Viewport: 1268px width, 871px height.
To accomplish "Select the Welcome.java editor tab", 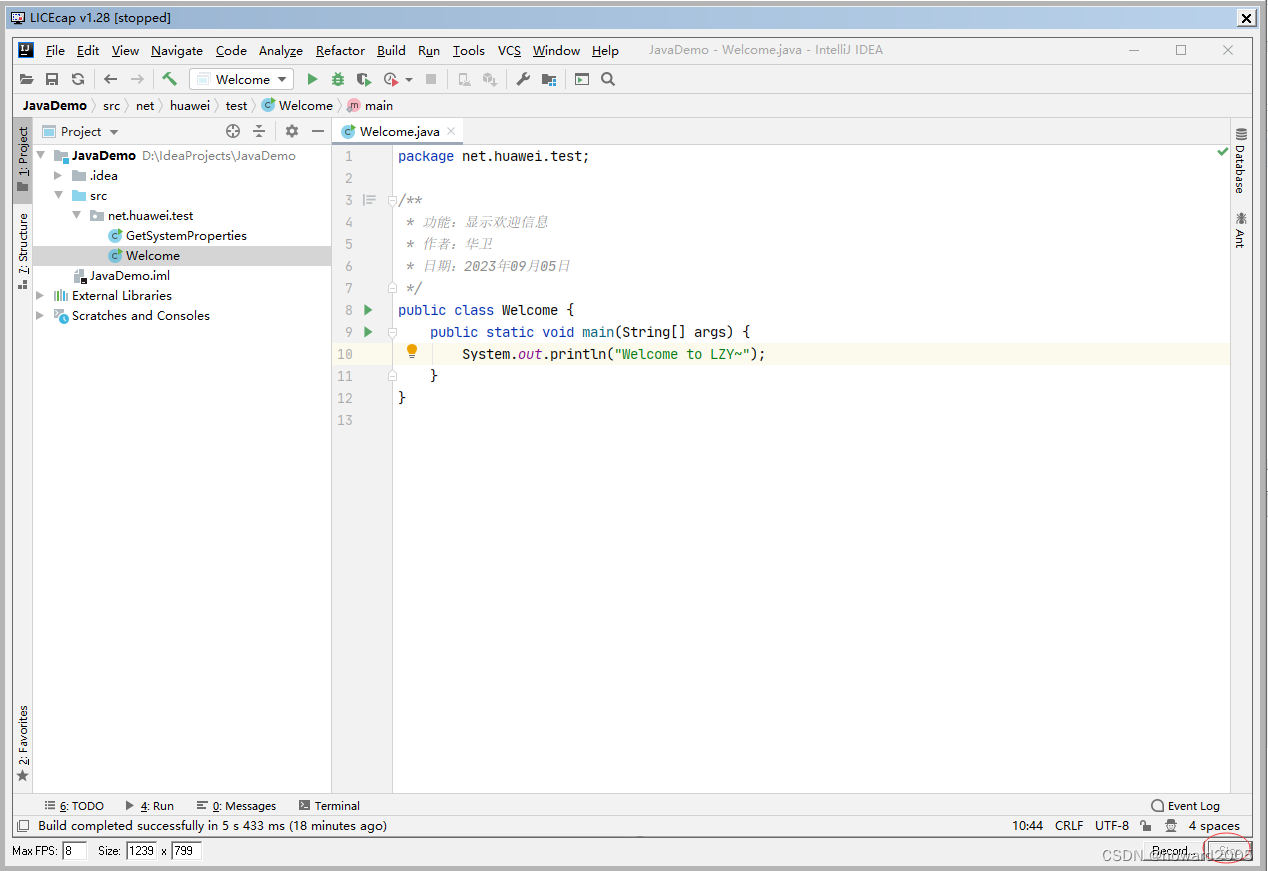I will pos(399,131).
